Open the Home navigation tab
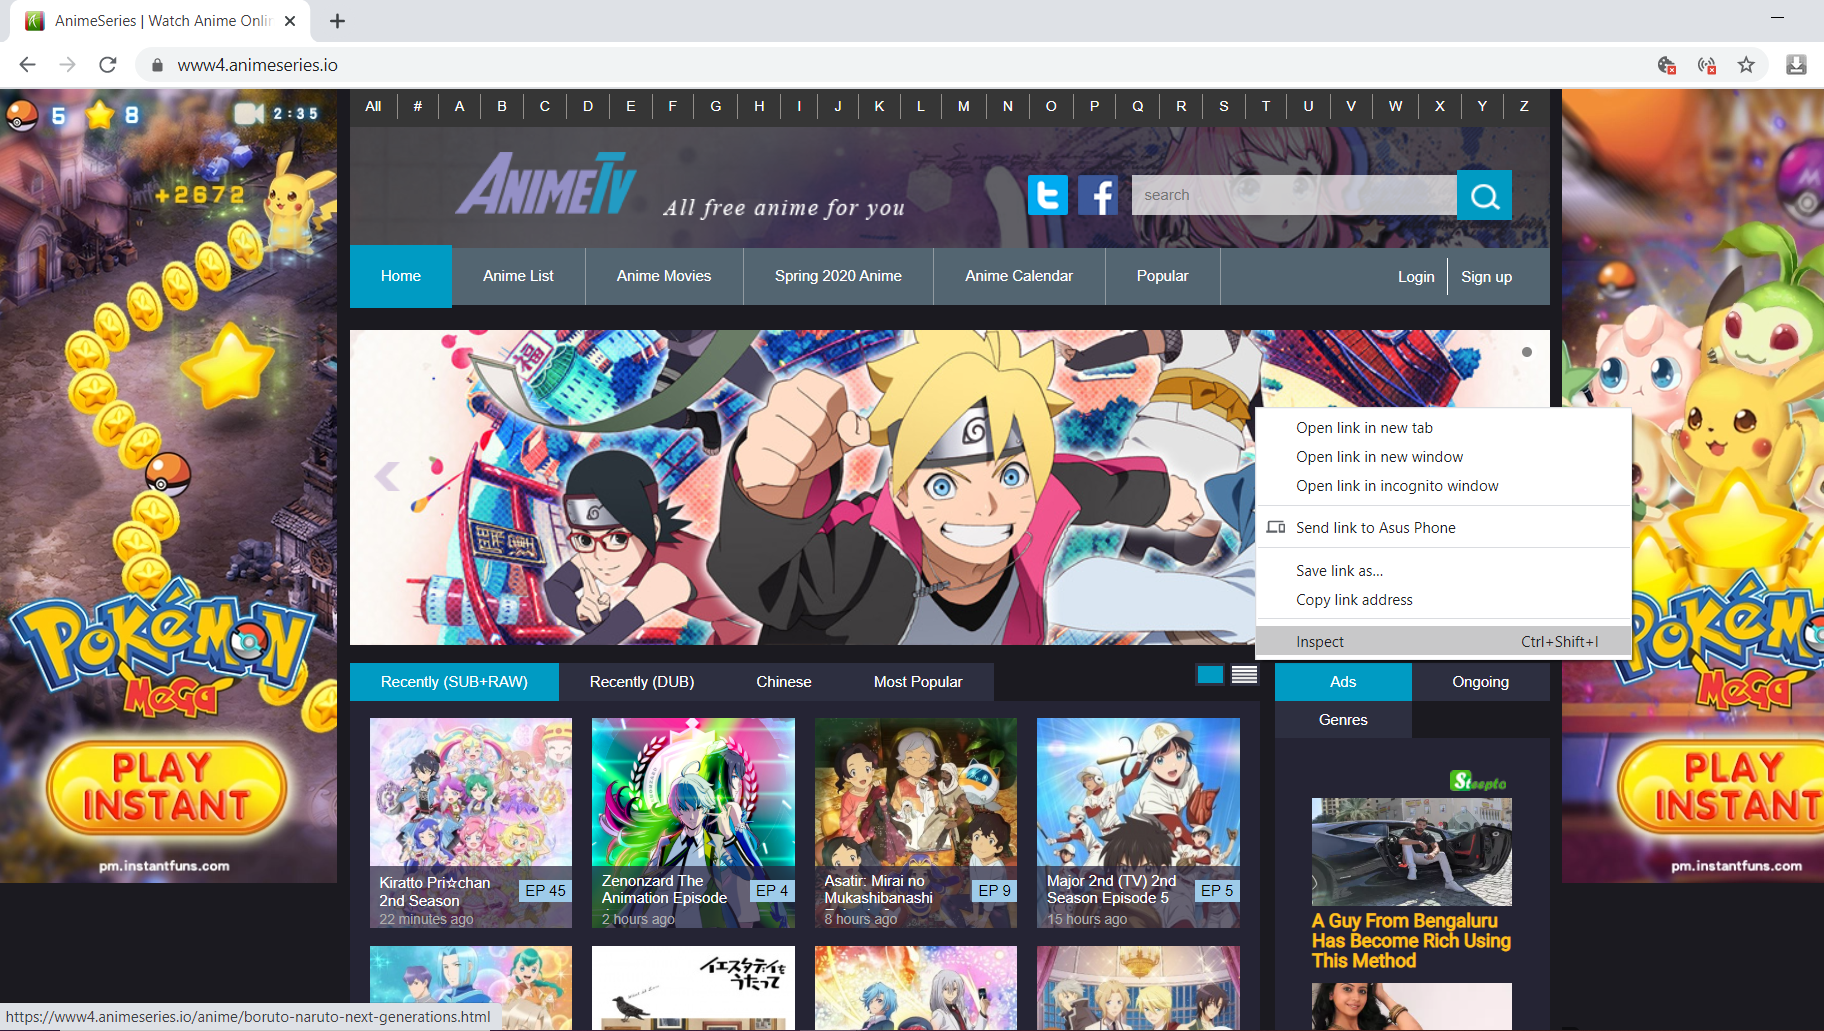Viewport: 1824px width, 1031px height. pos(401,276)
